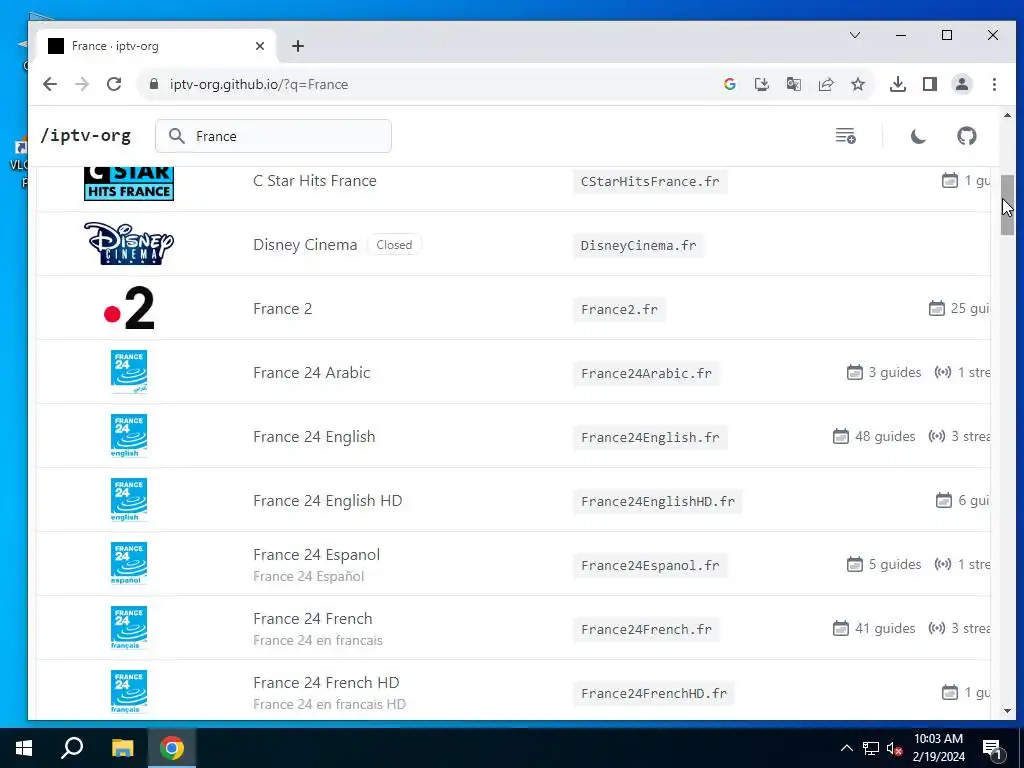Click the share page icon
The image size is (1024, 768).
click(x=825, y=84)
